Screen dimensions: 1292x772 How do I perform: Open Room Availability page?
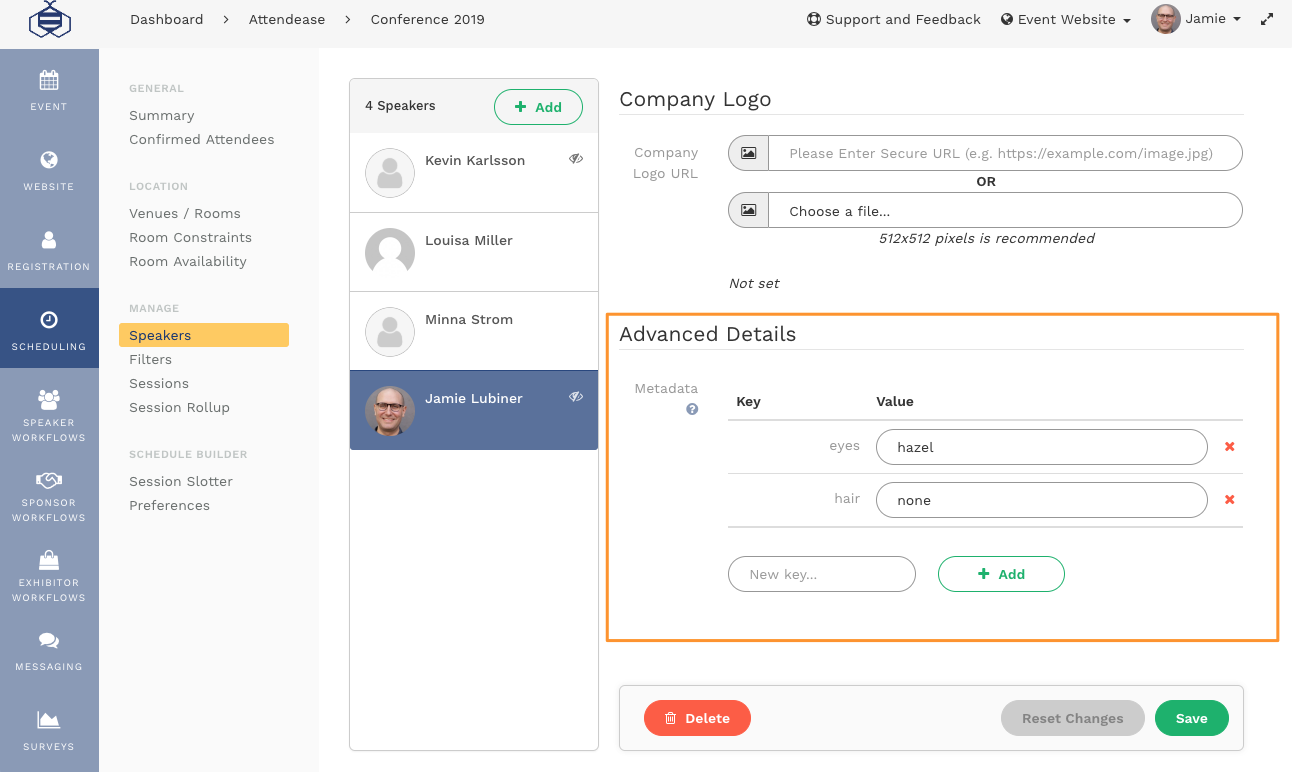pyautogui.click(x=188, y=261)
